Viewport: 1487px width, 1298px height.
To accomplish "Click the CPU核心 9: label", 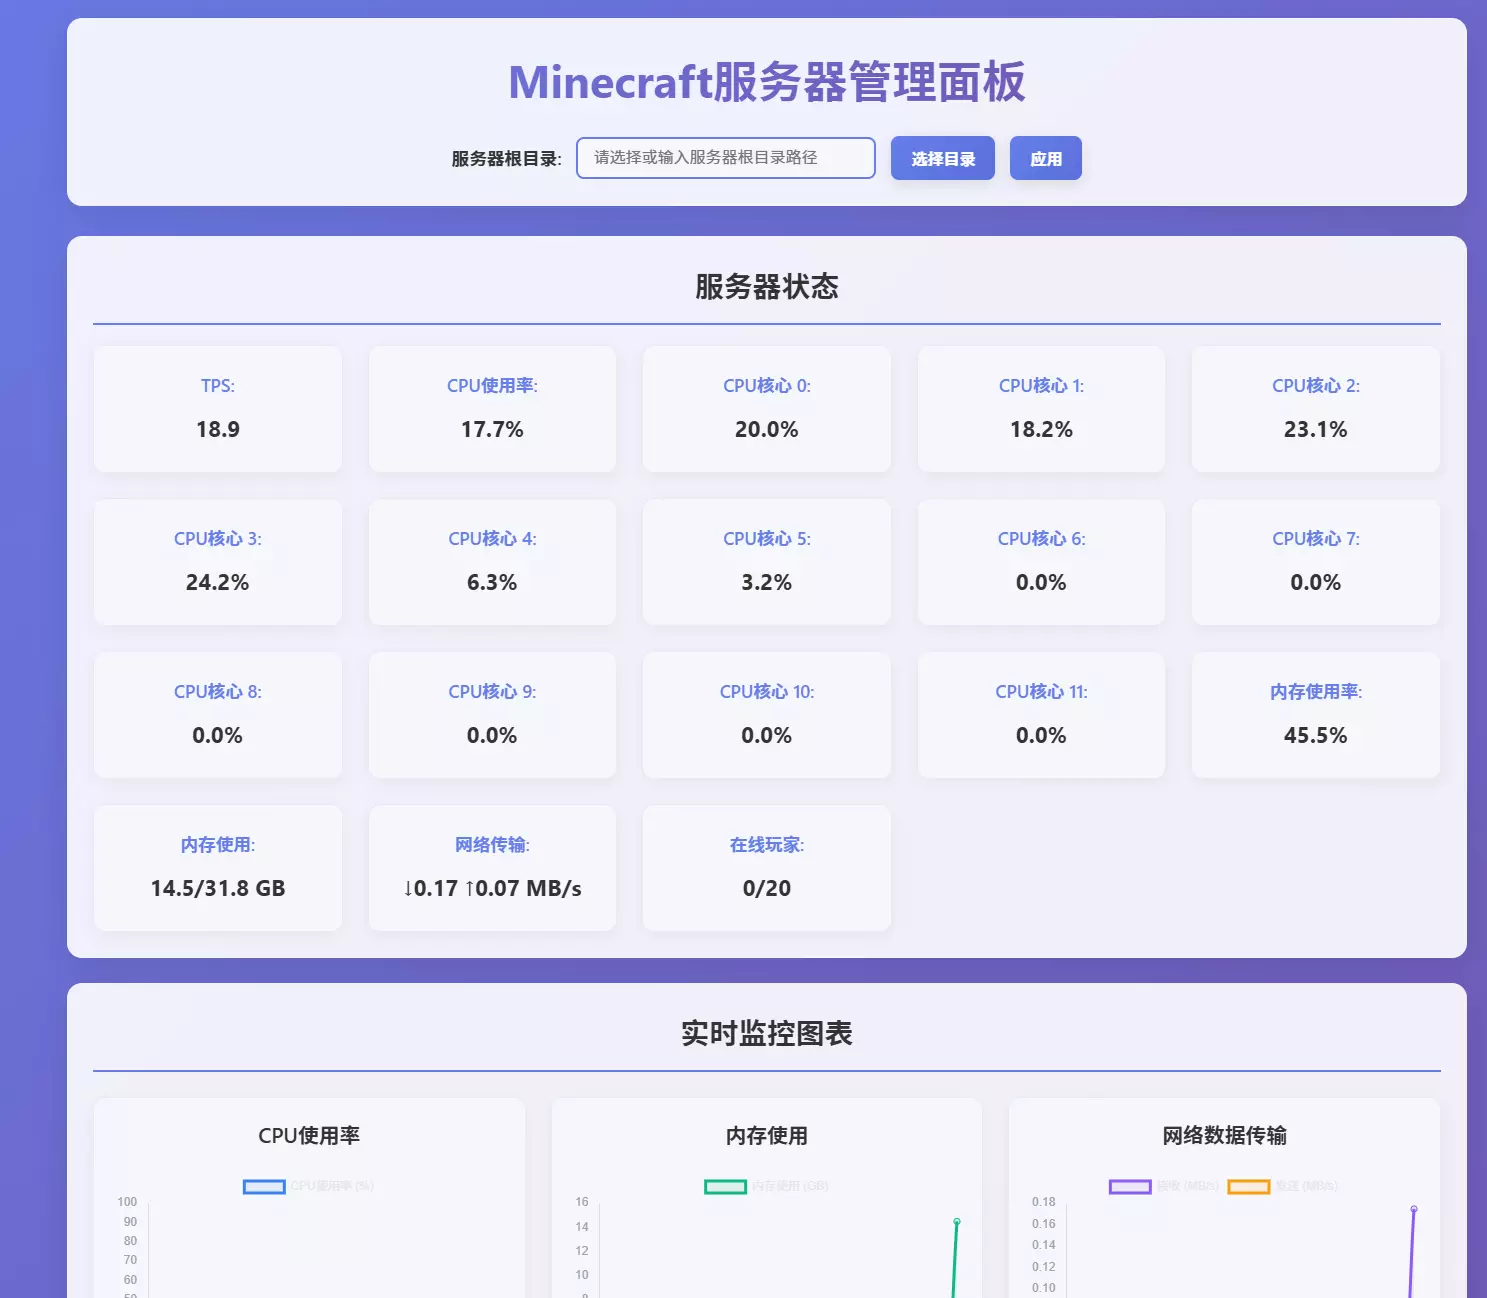I will (x=492, y=692).
